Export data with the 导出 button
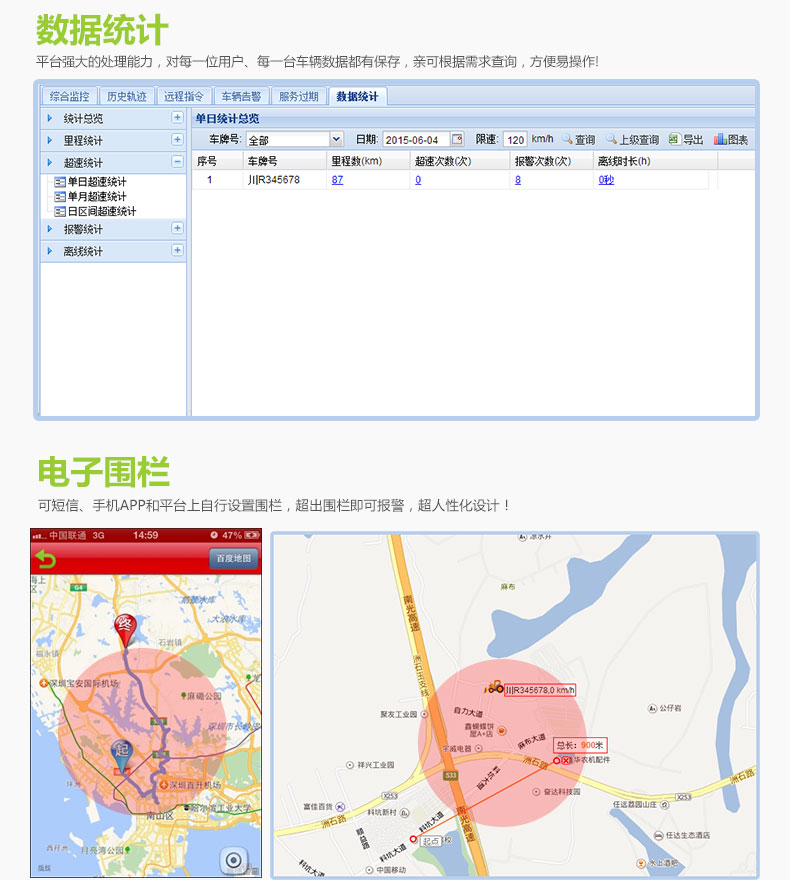Screen dimensions: 790x880 point(686,140)
